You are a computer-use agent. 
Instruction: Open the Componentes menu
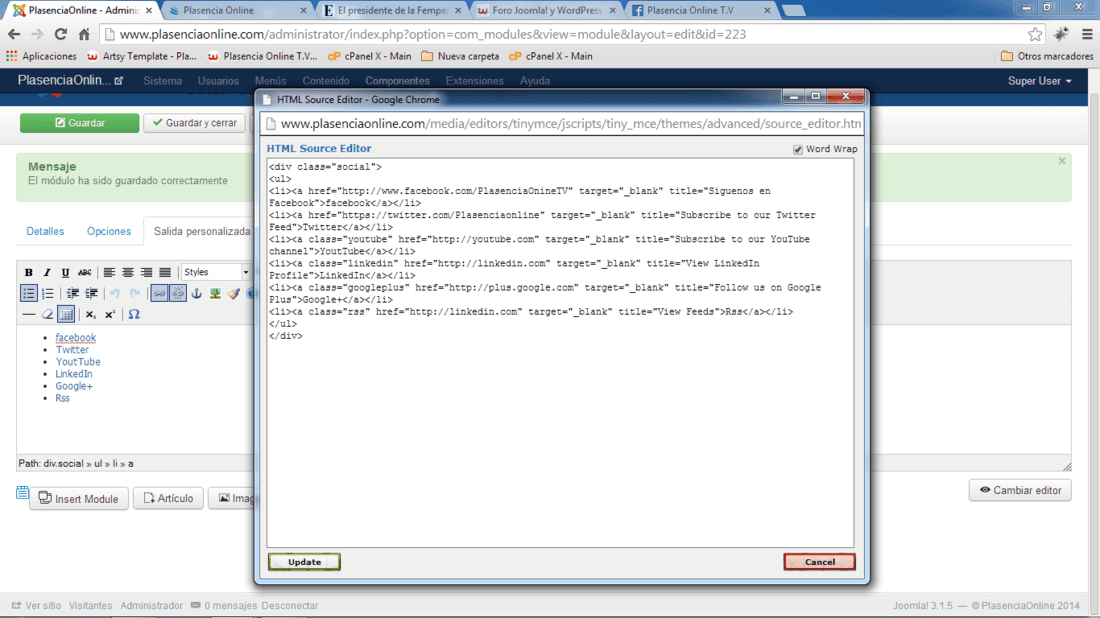397,81
